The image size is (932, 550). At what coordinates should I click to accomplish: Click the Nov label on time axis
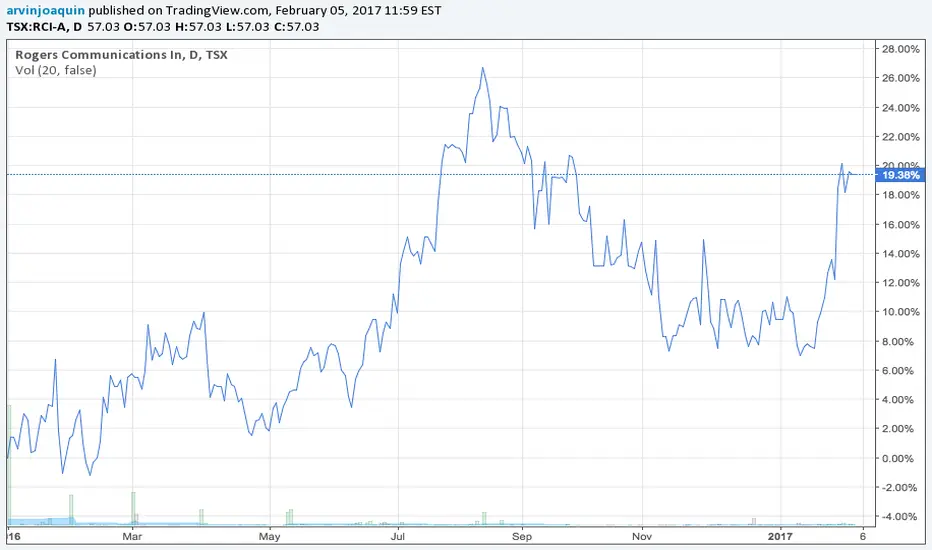(642, 537)
